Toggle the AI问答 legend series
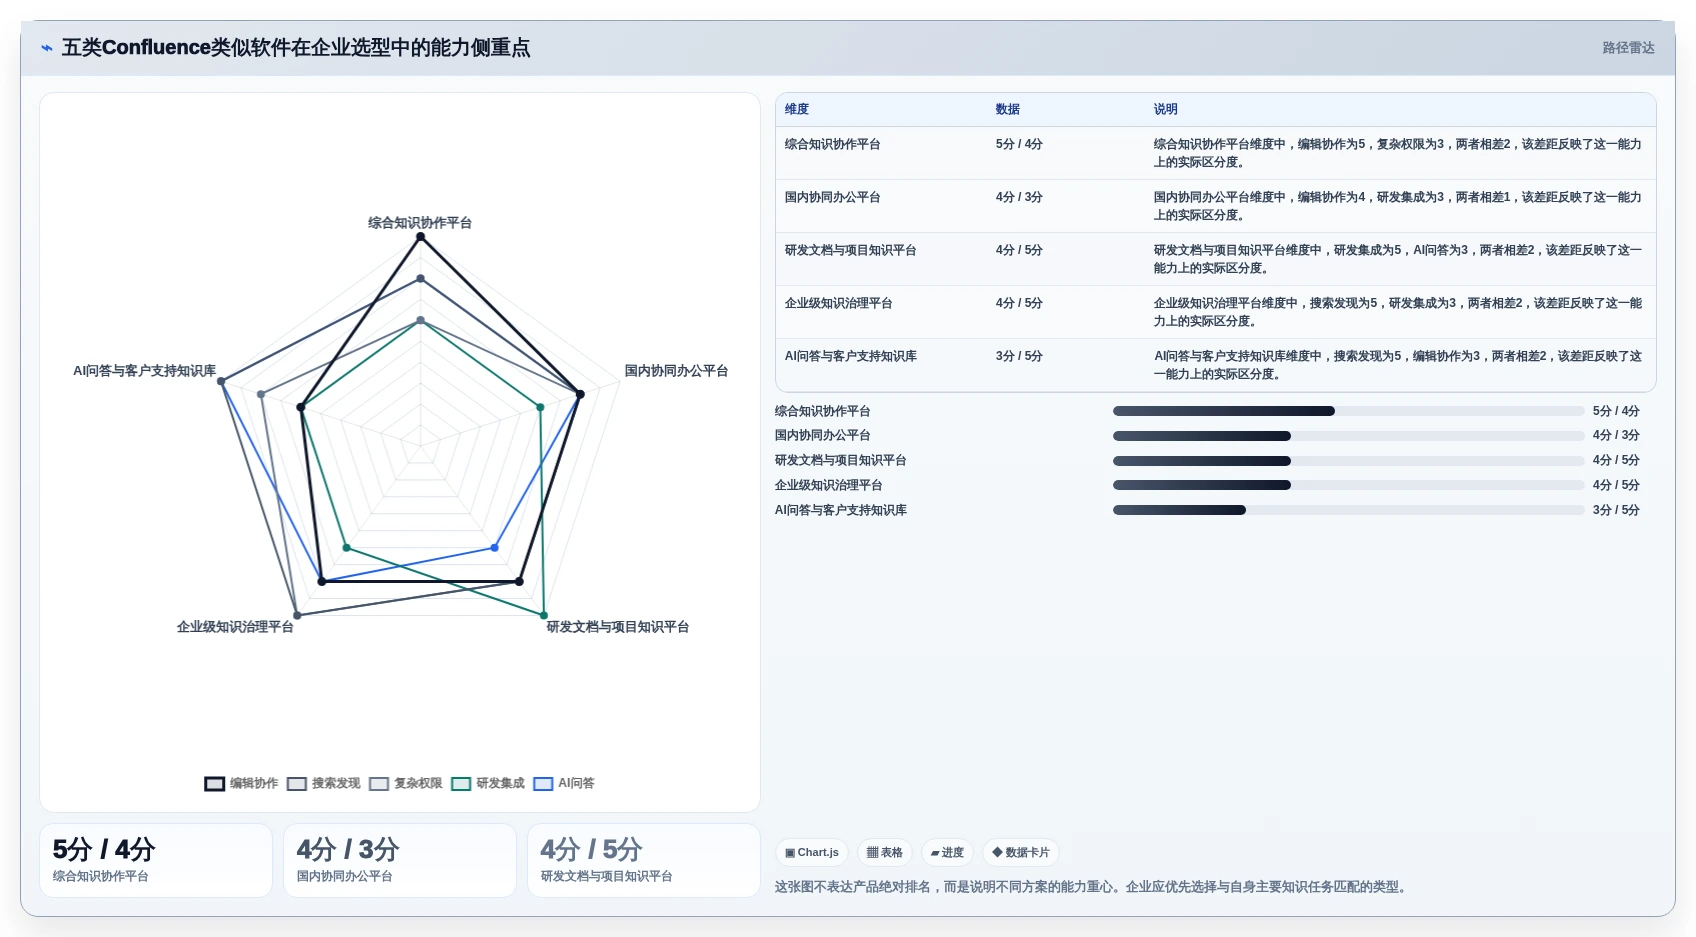Viewport: 1696px width, 937px height. point(564,783)
